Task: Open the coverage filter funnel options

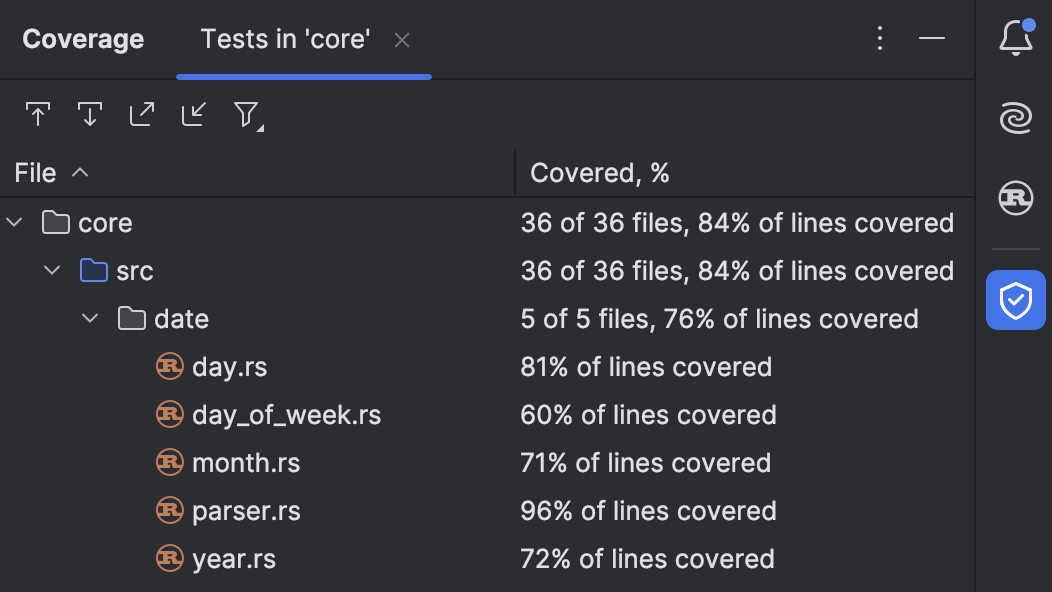Action: click(x=247, y=114)
